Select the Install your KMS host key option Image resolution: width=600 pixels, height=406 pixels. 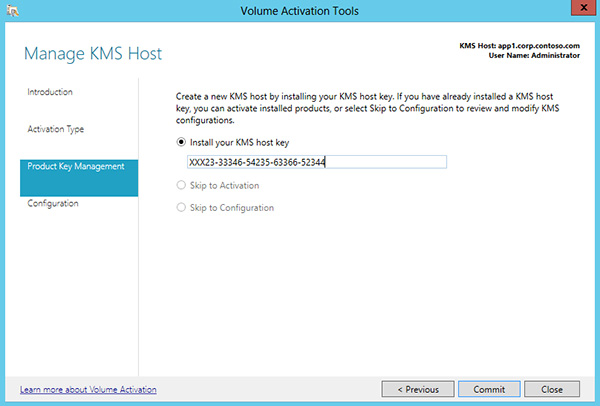[x=181, y=142]
